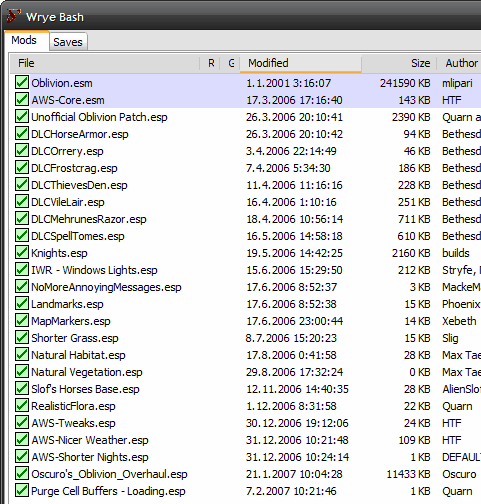This screenshot has width=481, height=504.
Task: Select Slof's Horses Base.esp file name
Action: 85,389
